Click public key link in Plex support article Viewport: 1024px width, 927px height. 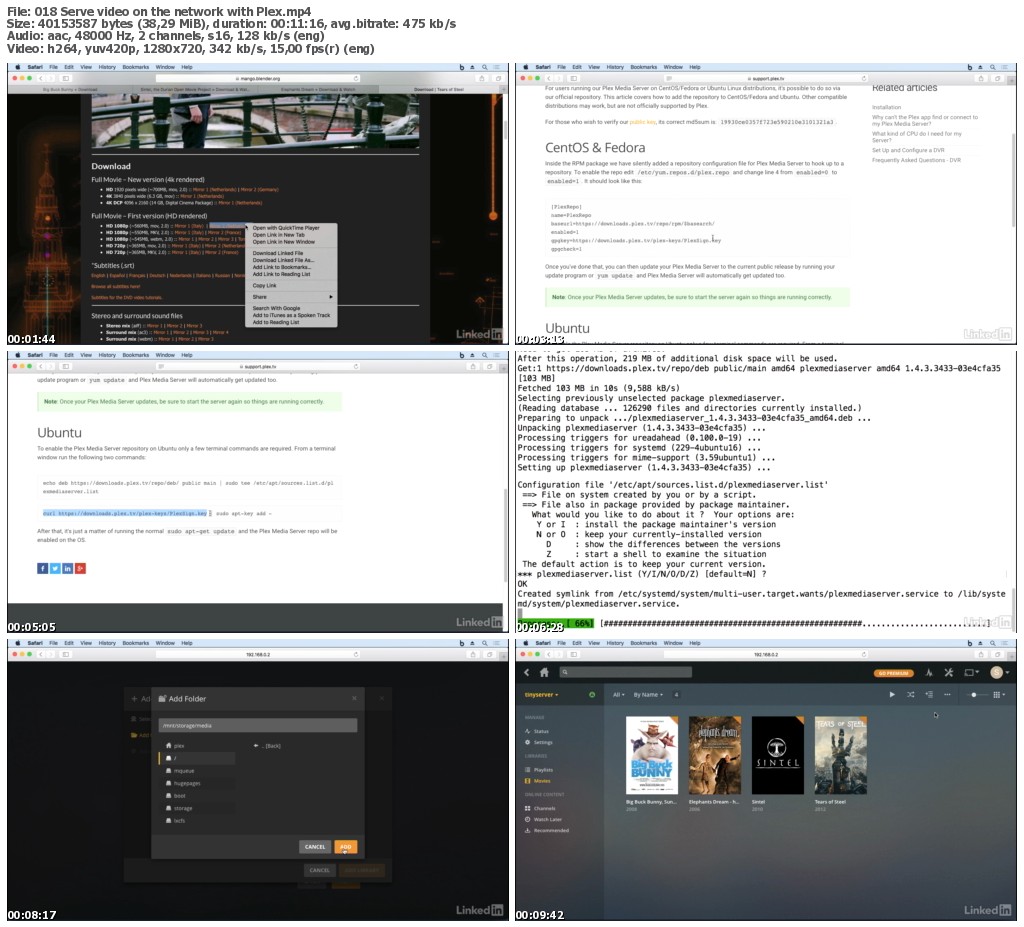coord(643,122)
